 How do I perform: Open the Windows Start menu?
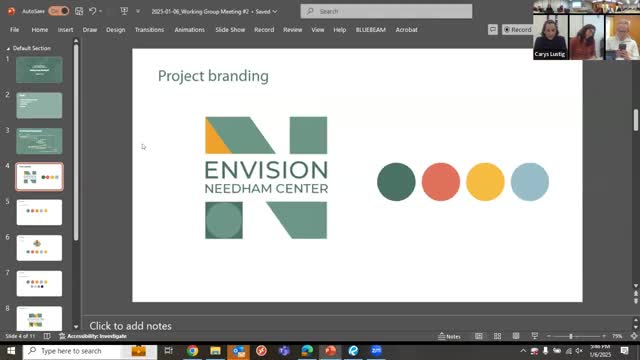tap(11, 351)
